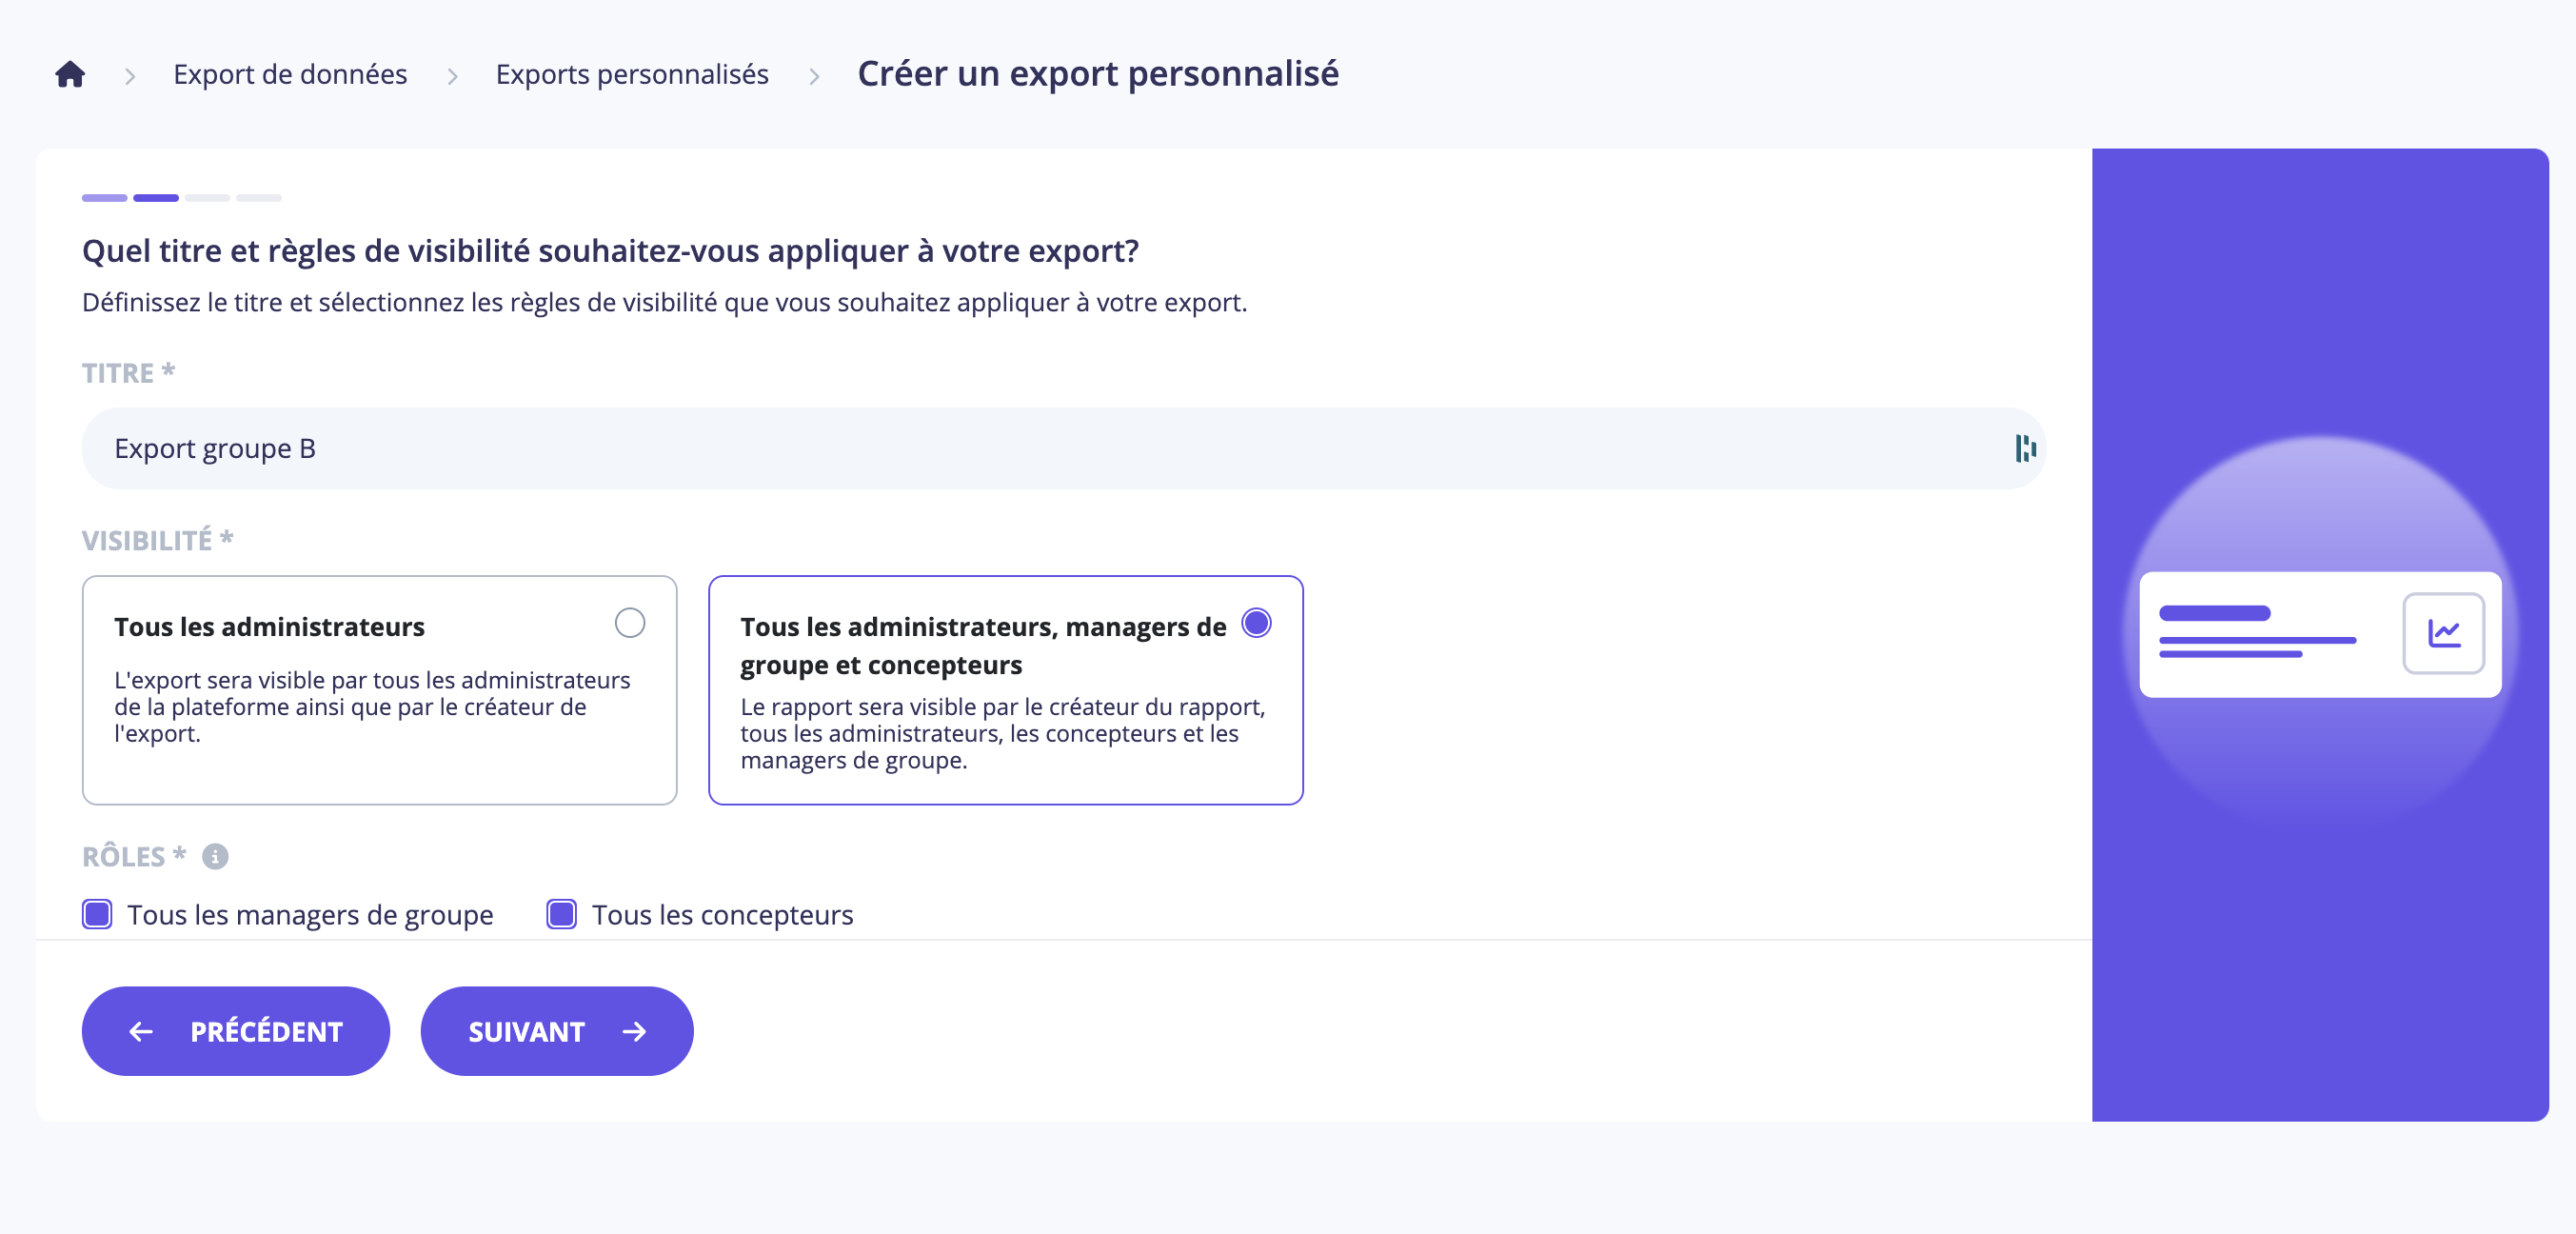This screenshot has height=1234, width=2576.
Task: Click the right arrow on Suivant button
Action: tap(635, 1032)
